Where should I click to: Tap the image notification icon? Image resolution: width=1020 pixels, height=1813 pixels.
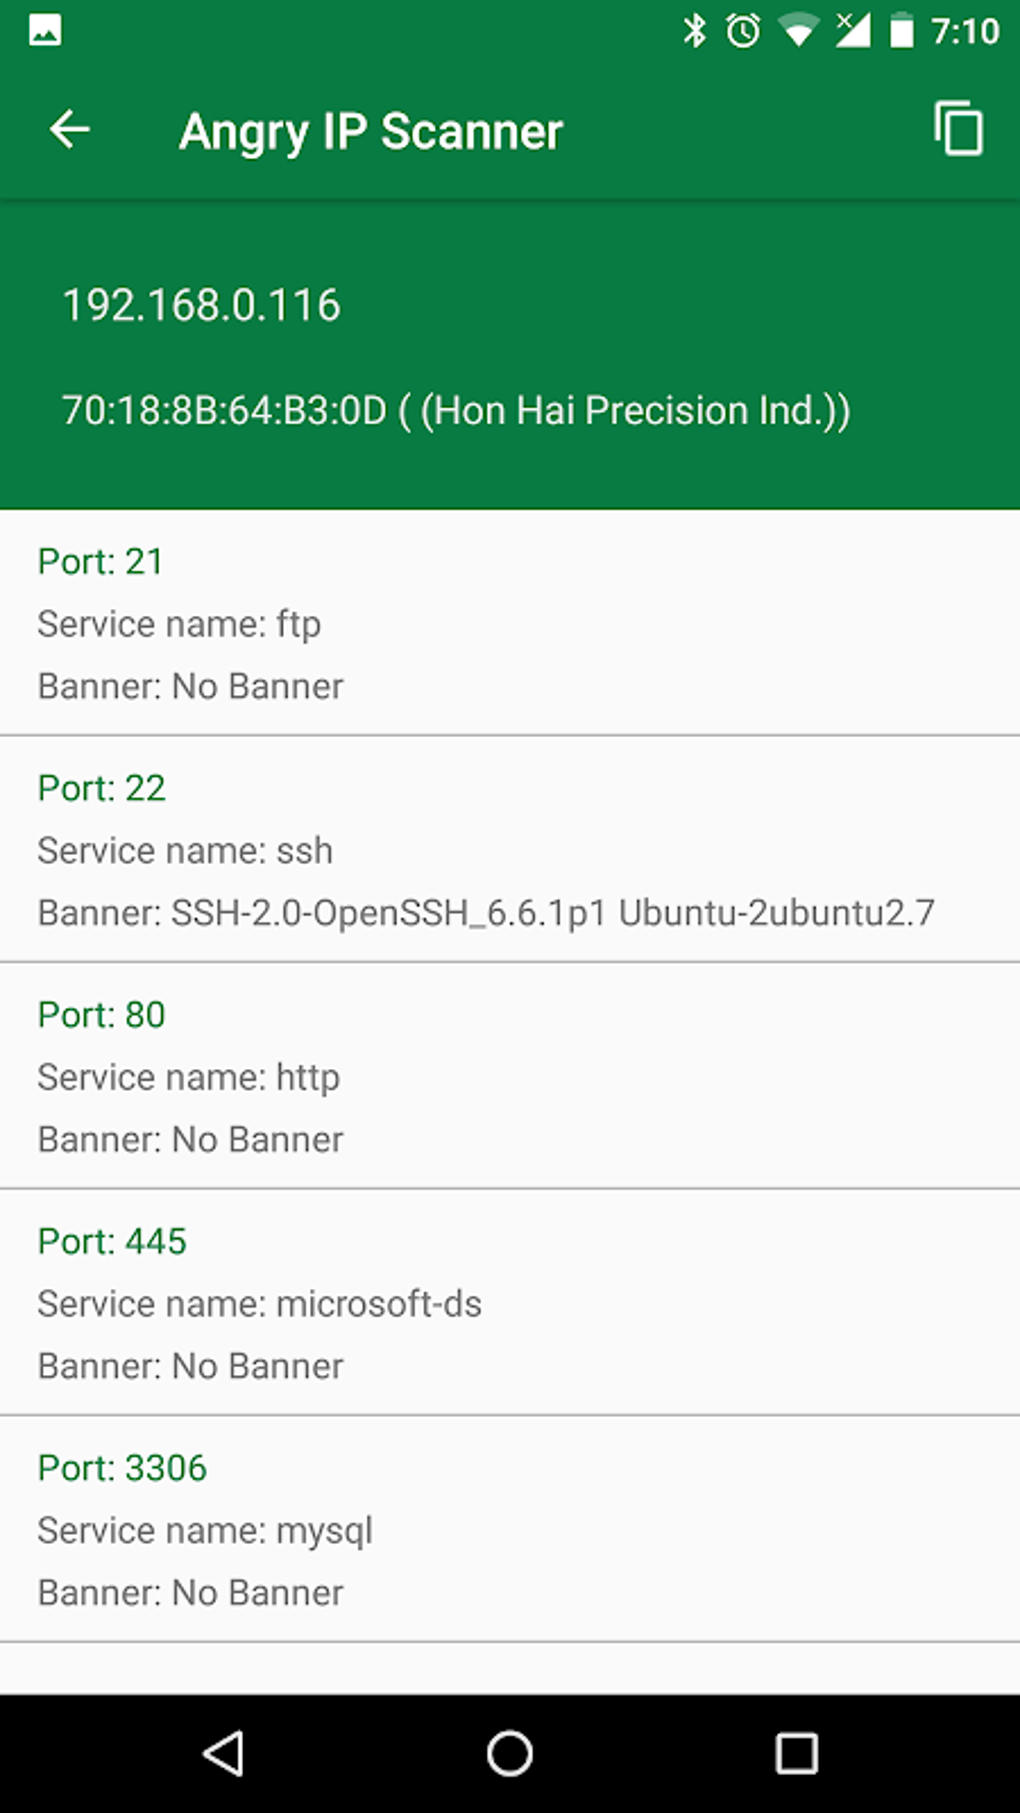[45, 31]
